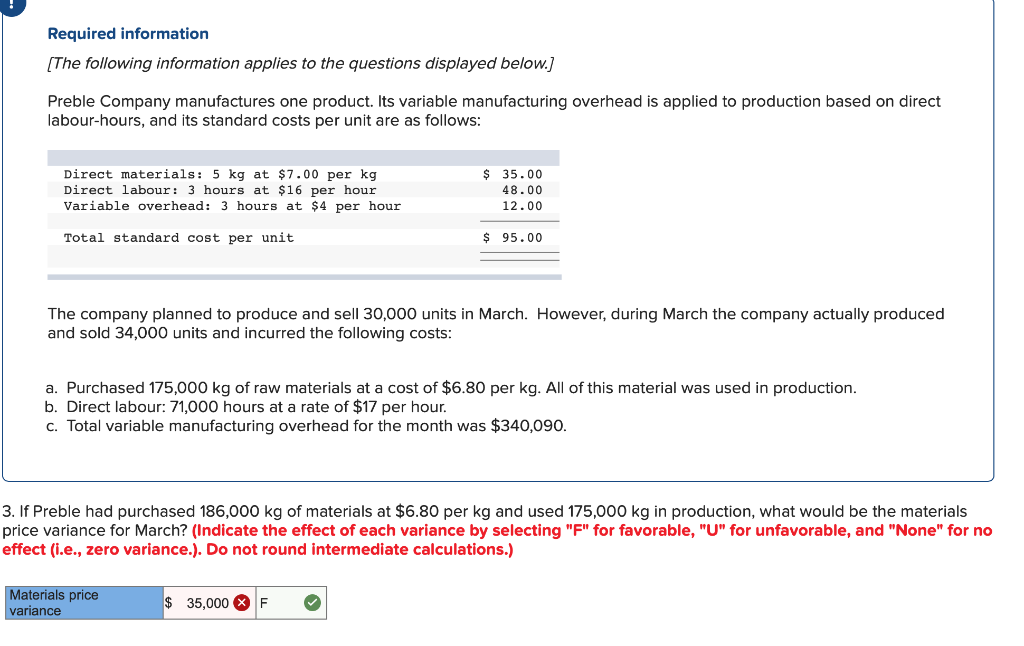Viewport: 1024px width, 646px height.
Task: Click the dollar sign beside the answer field
Action: (168, 602)
